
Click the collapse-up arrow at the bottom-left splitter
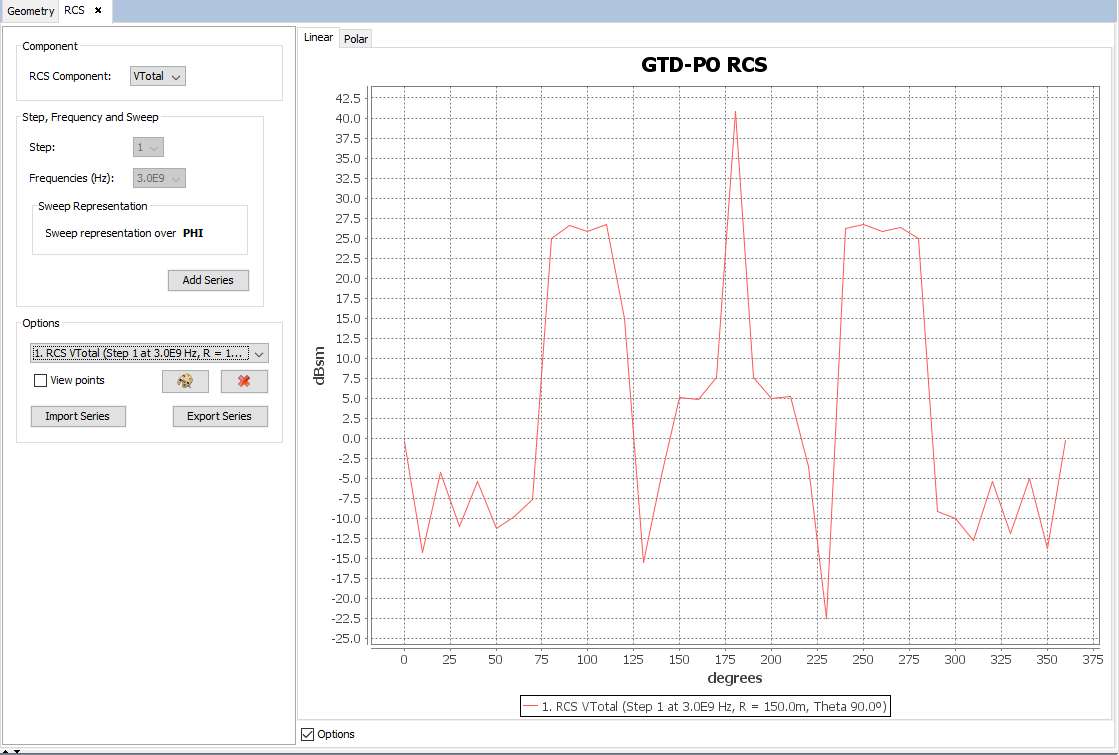(x=6, y=750)
